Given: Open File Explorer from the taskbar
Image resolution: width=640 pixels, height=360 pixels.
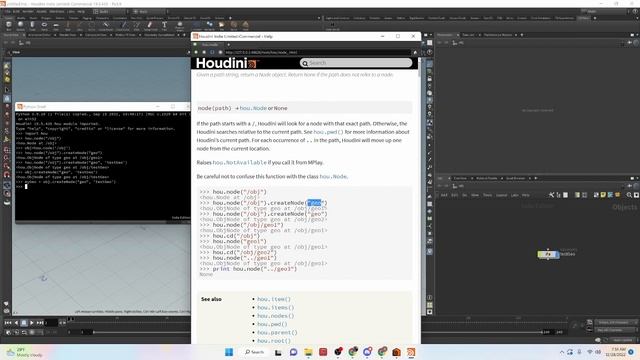Looking at the screenshot, I should pos(308,352).
